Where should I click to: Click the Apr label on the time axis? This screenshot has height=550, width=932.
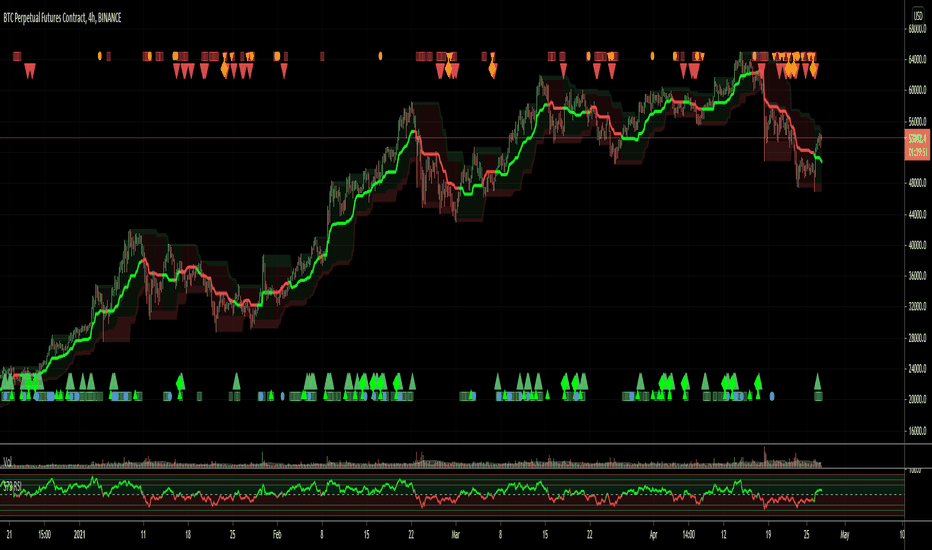tap(653, 535)
